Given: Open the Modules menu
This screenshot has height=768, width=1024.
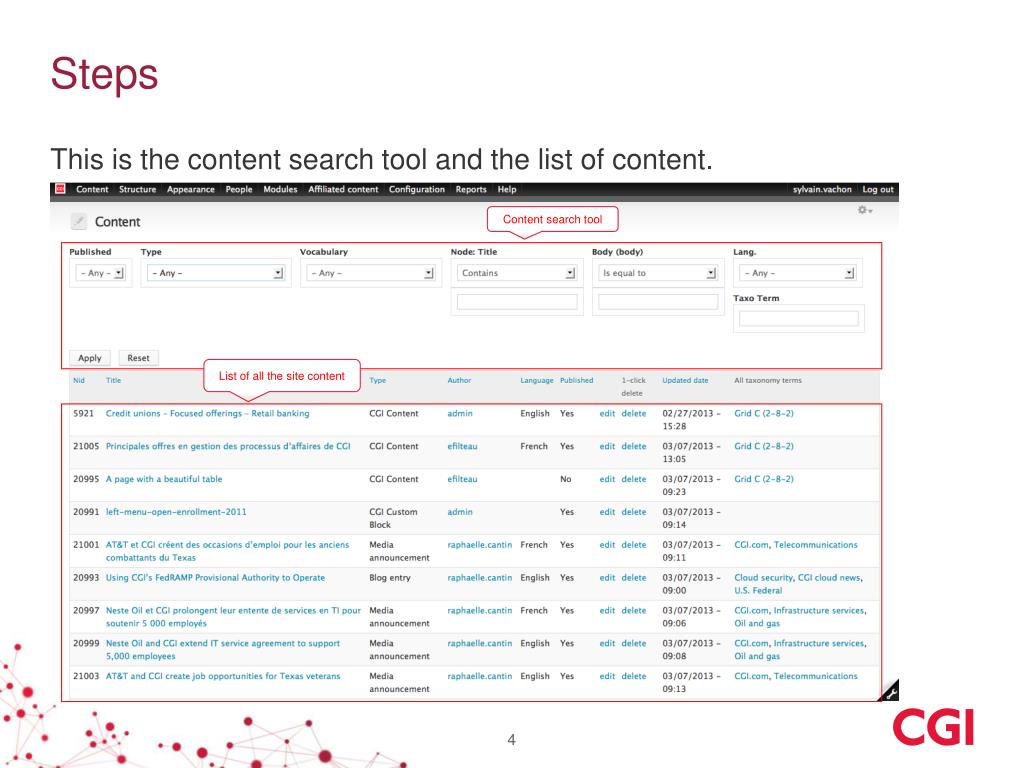Looking at the screenshot, I should [x=280, y=189].
